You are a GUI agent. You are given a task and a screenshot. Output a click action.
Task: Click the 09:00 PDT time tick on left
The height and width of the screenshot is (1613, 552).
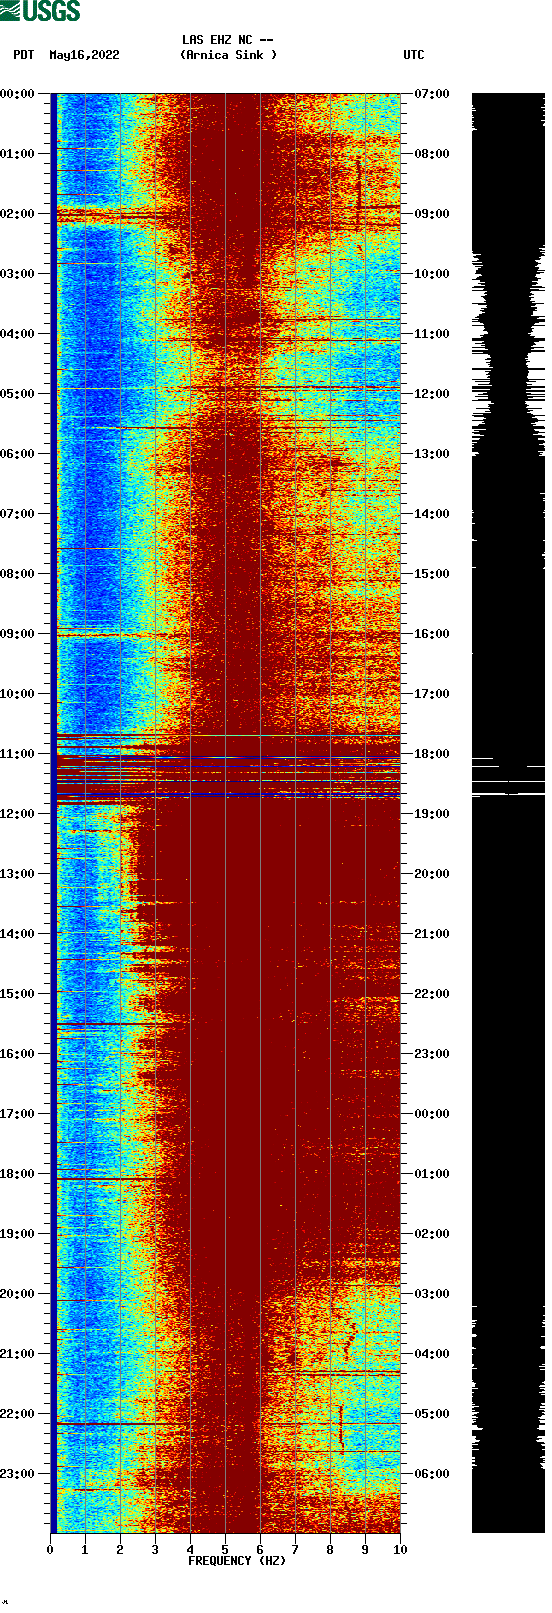17,634
